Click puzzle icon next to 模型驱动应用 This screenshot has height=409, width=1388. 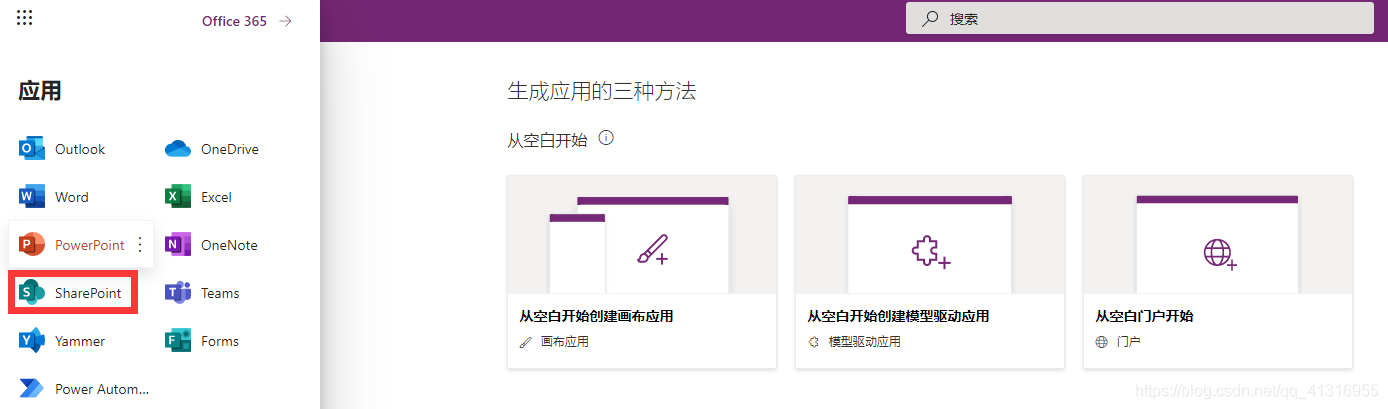(814, 342)
